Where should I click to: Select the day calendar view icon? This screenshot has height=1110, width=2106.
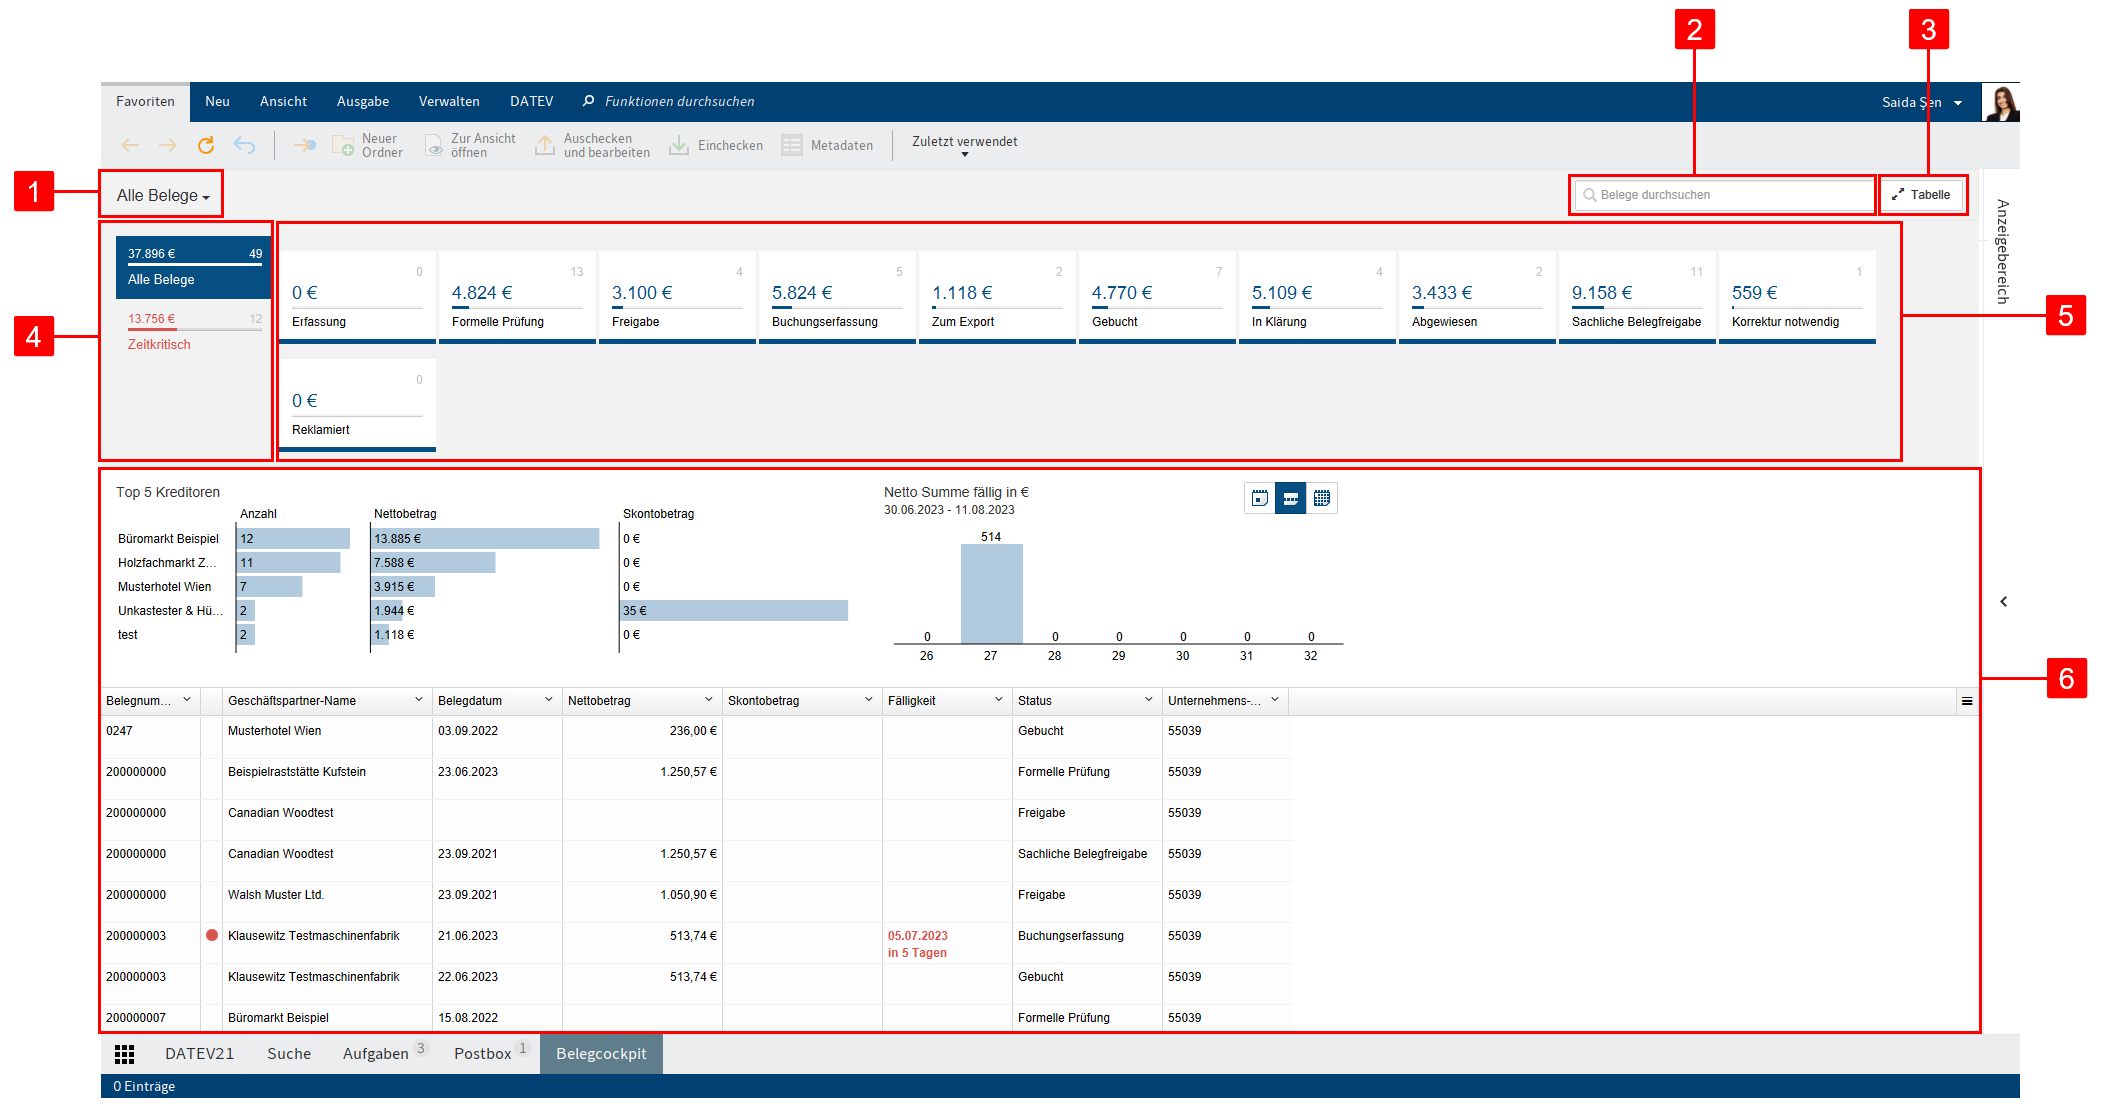pos(1260,498)
